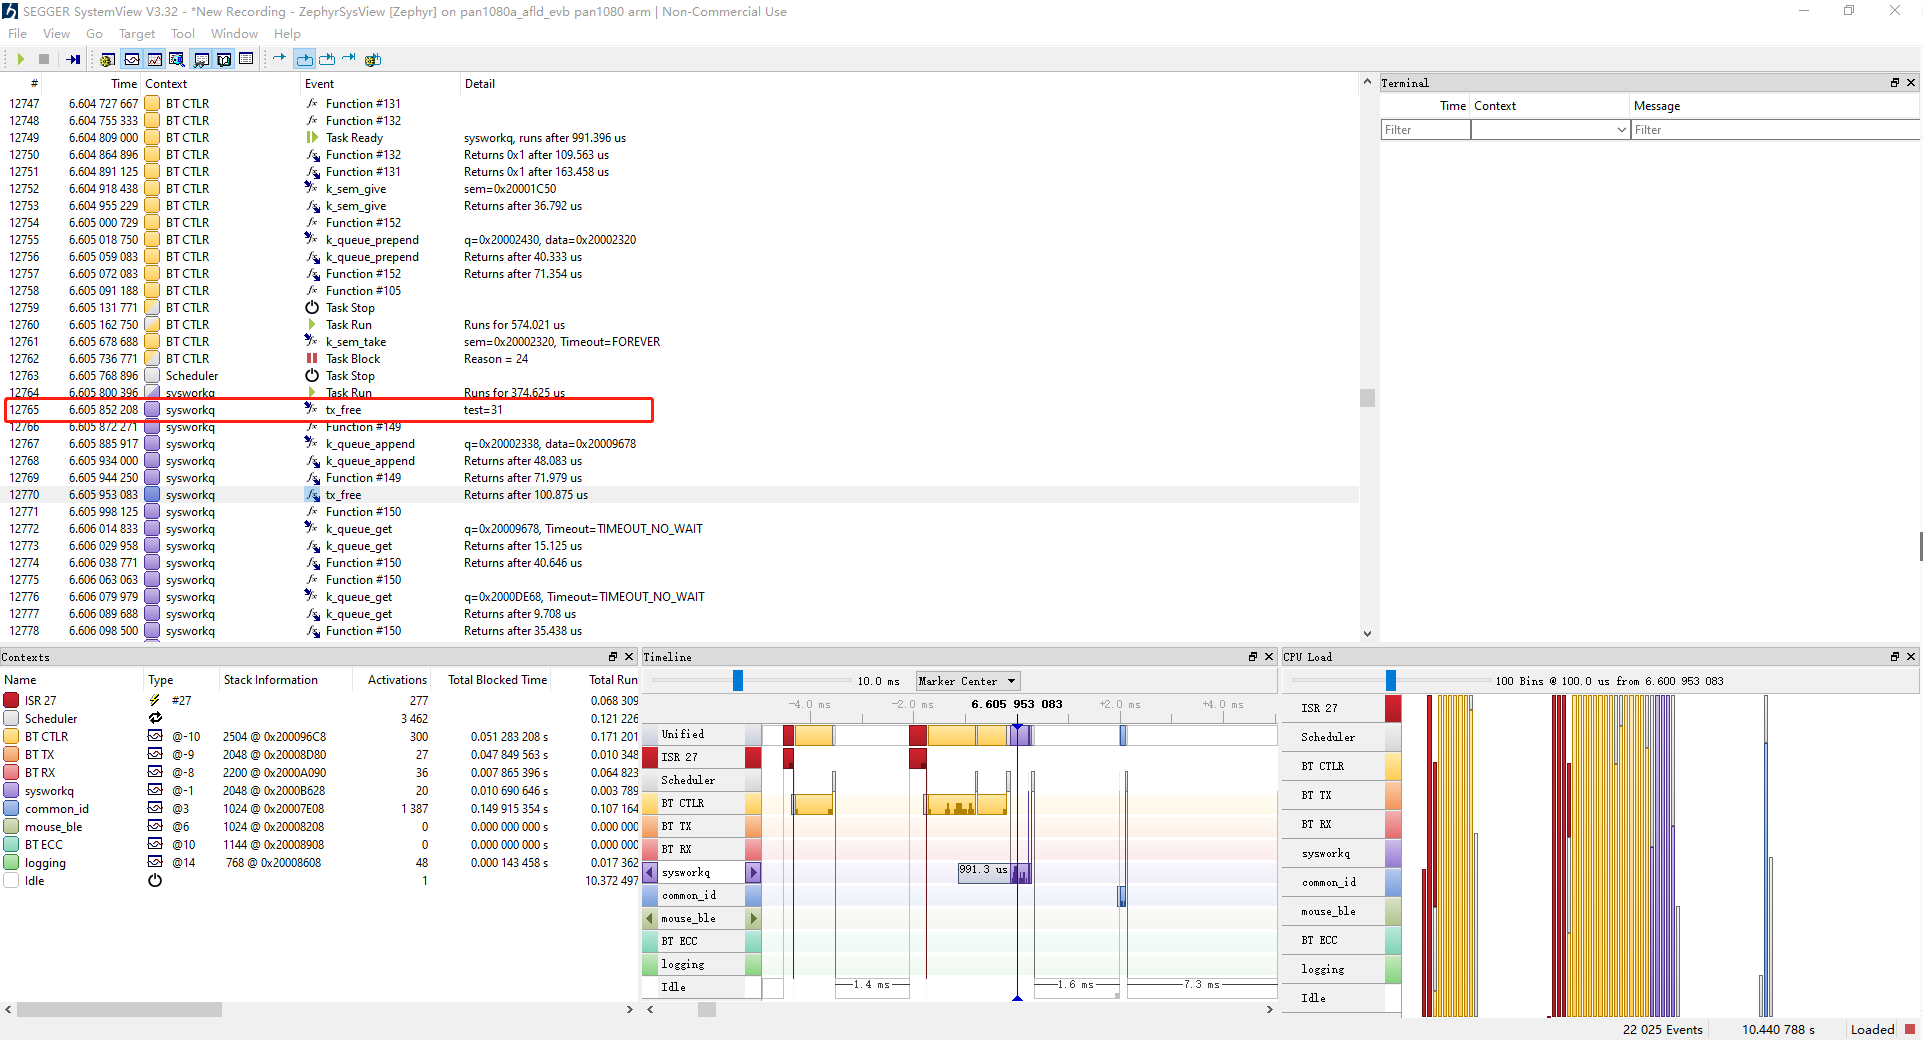This screenshot has width=1923, height=1040.
Task: Sort contexts by Total Blocked Time header
Action: [497, 680]
